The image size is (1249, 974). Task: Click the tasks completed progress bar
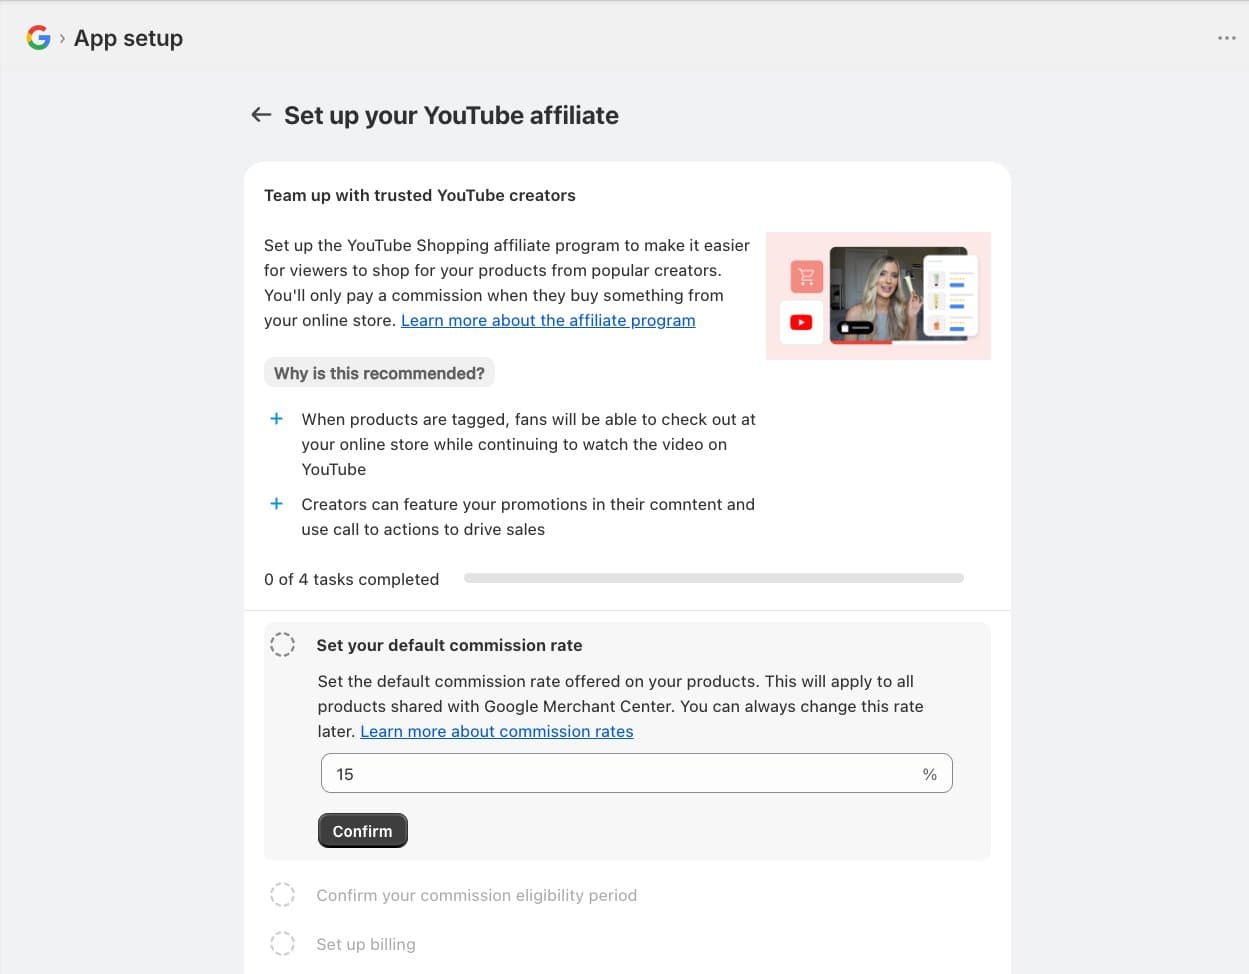[713, 578]
